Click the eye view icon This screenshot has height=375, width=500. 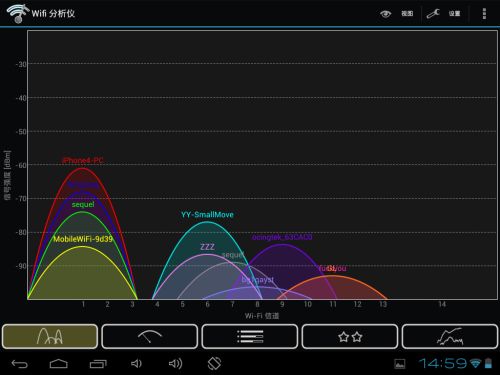385,14
